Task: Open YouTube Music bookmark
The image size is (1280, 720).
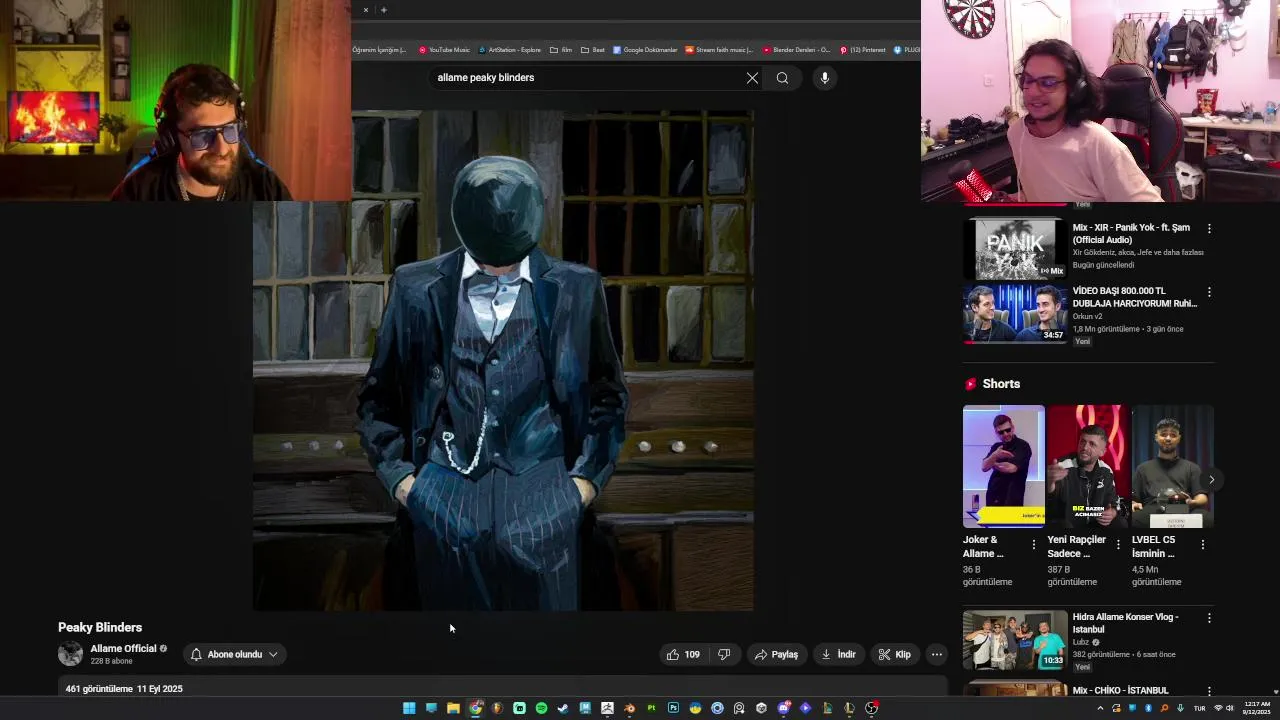Action: 444,50
